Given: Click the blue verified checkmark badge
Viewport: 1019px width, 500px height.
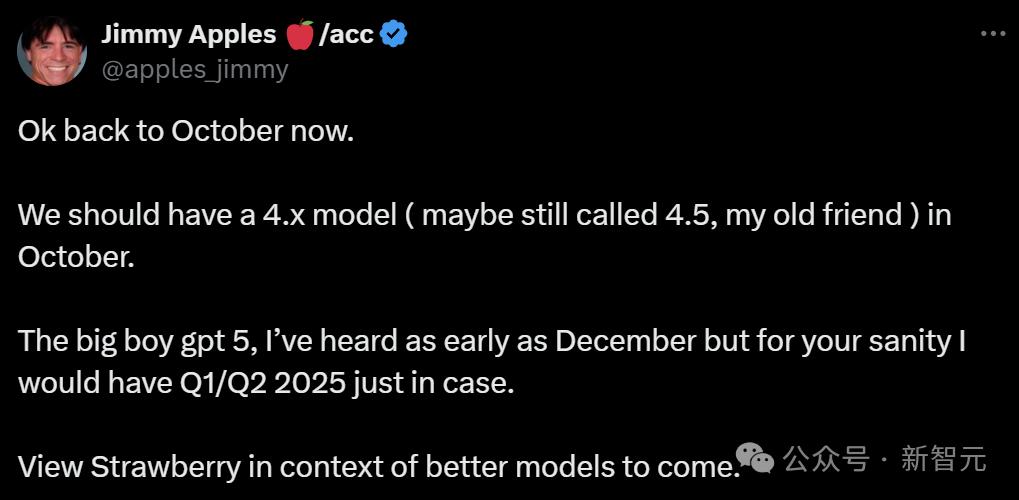Looking at the screenshot, I should (x=394, y=35).
